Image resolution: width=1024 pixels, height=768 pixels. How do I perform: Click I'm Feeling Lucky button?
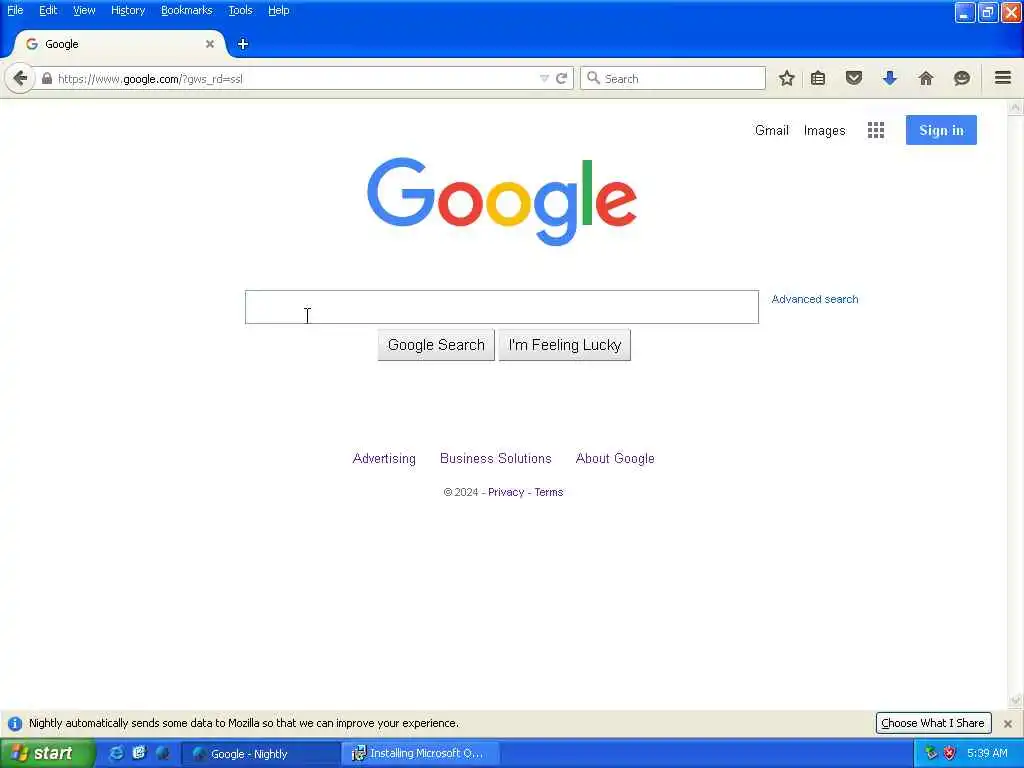tap(565, 345)
